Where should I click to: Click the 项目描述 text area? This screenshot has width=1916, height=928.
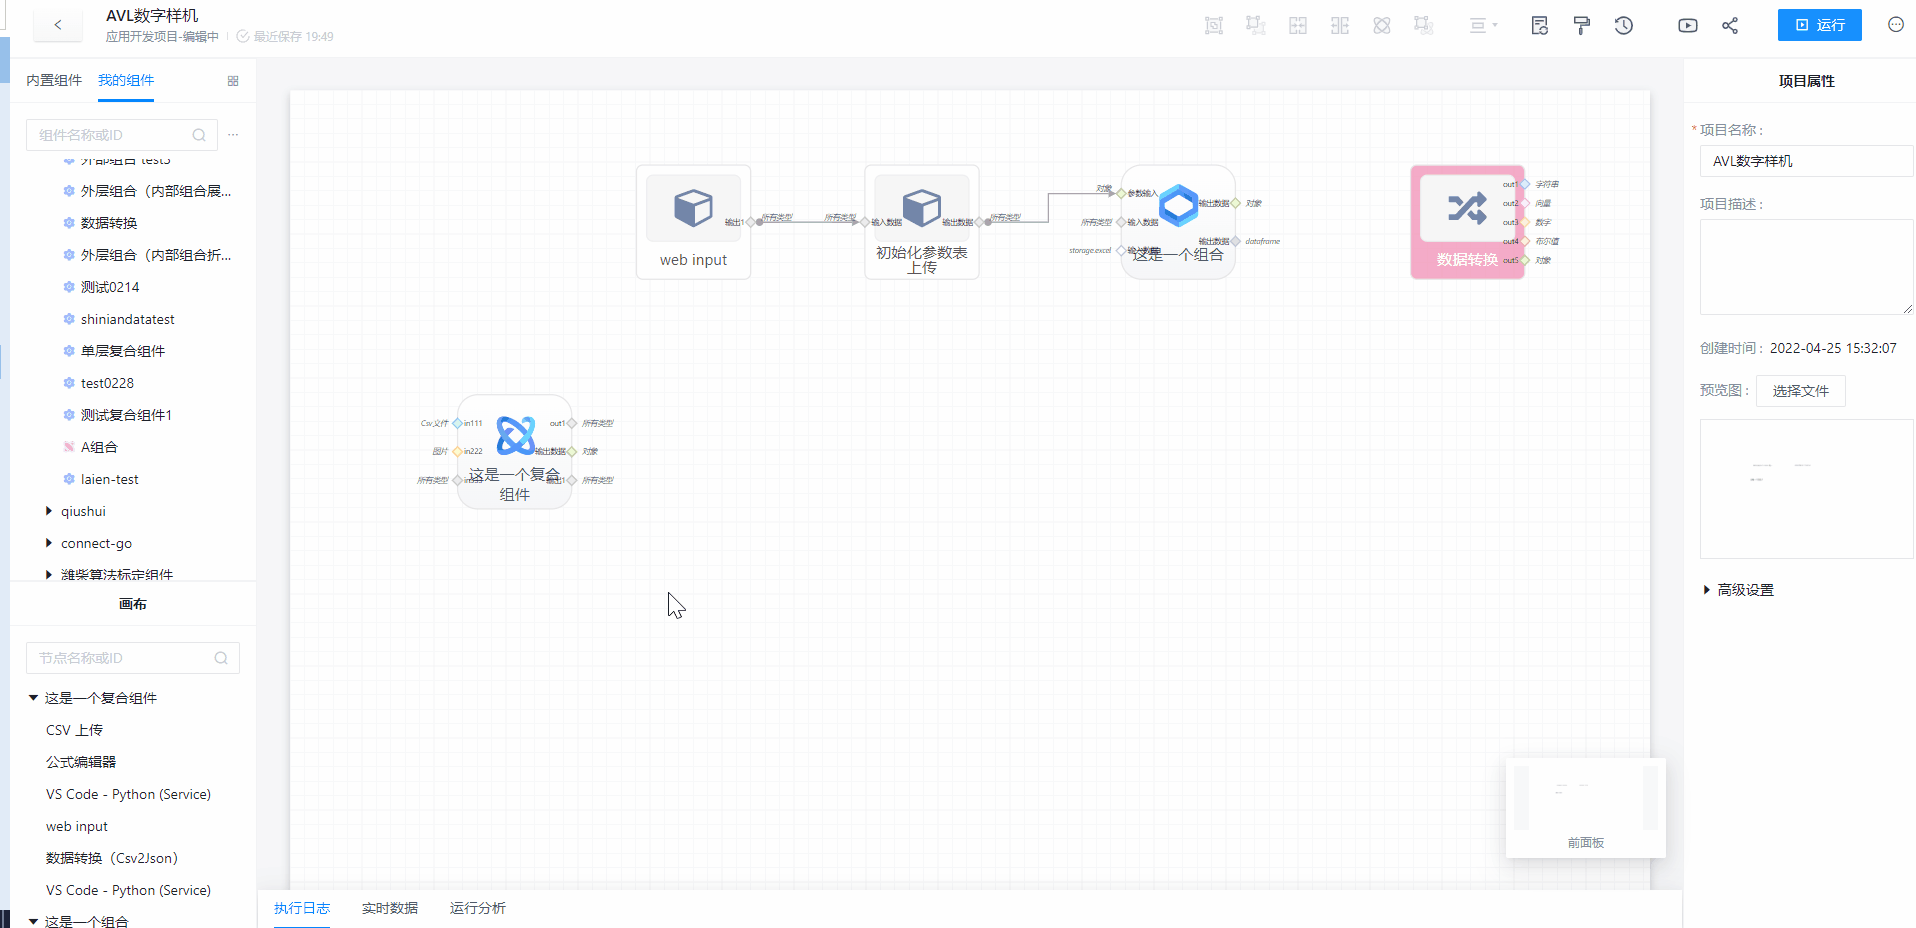pos(1806,267)
